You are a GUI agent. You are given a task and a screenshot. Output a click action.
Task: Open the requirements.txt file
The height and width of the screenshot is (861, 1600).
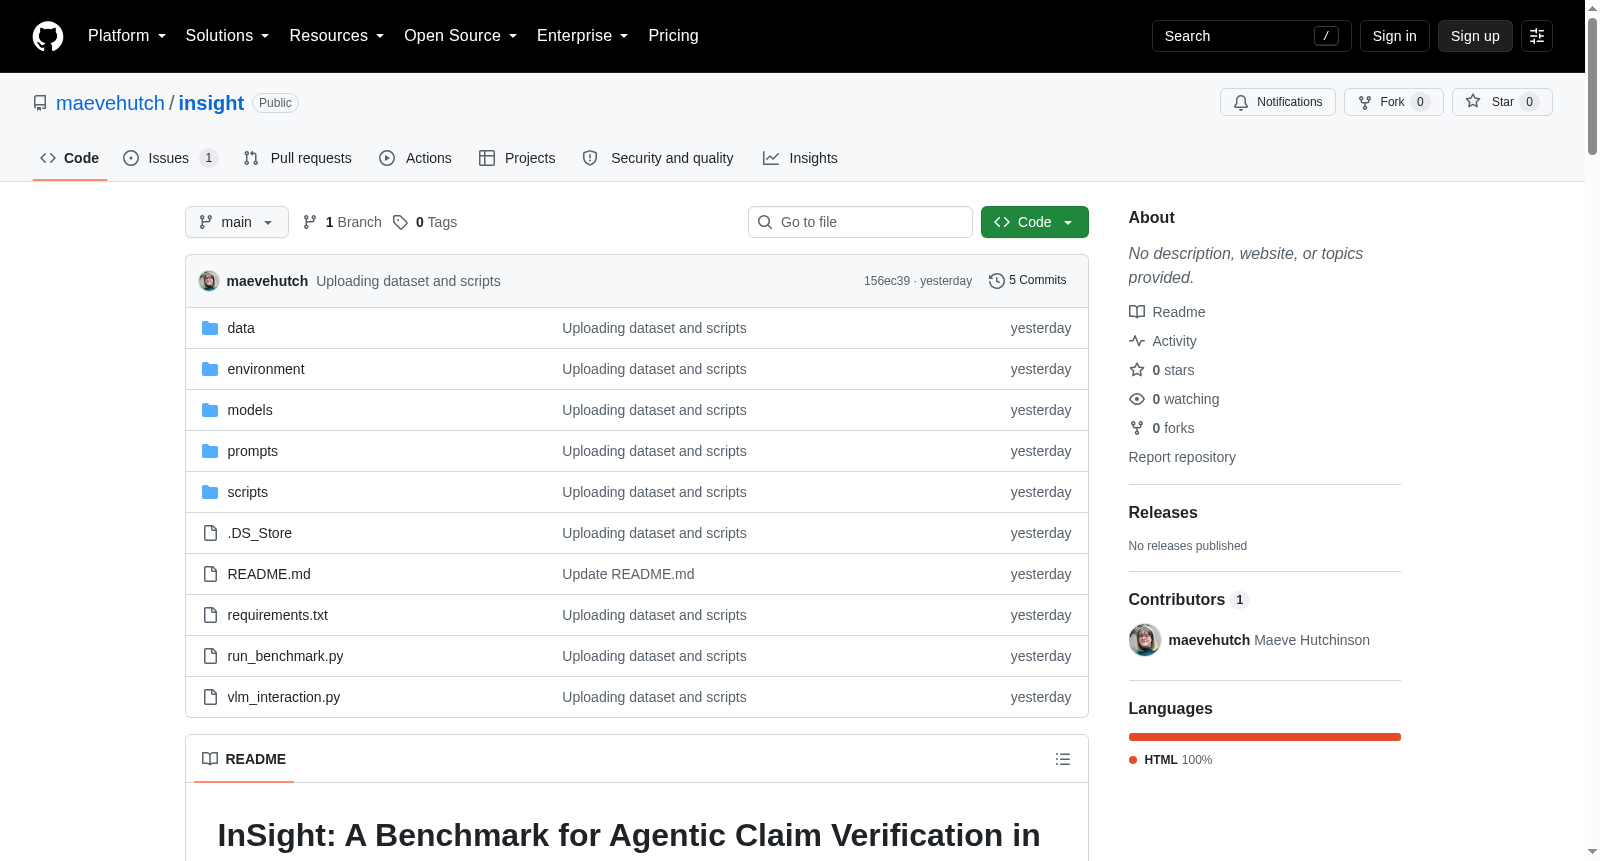(278, 615)
